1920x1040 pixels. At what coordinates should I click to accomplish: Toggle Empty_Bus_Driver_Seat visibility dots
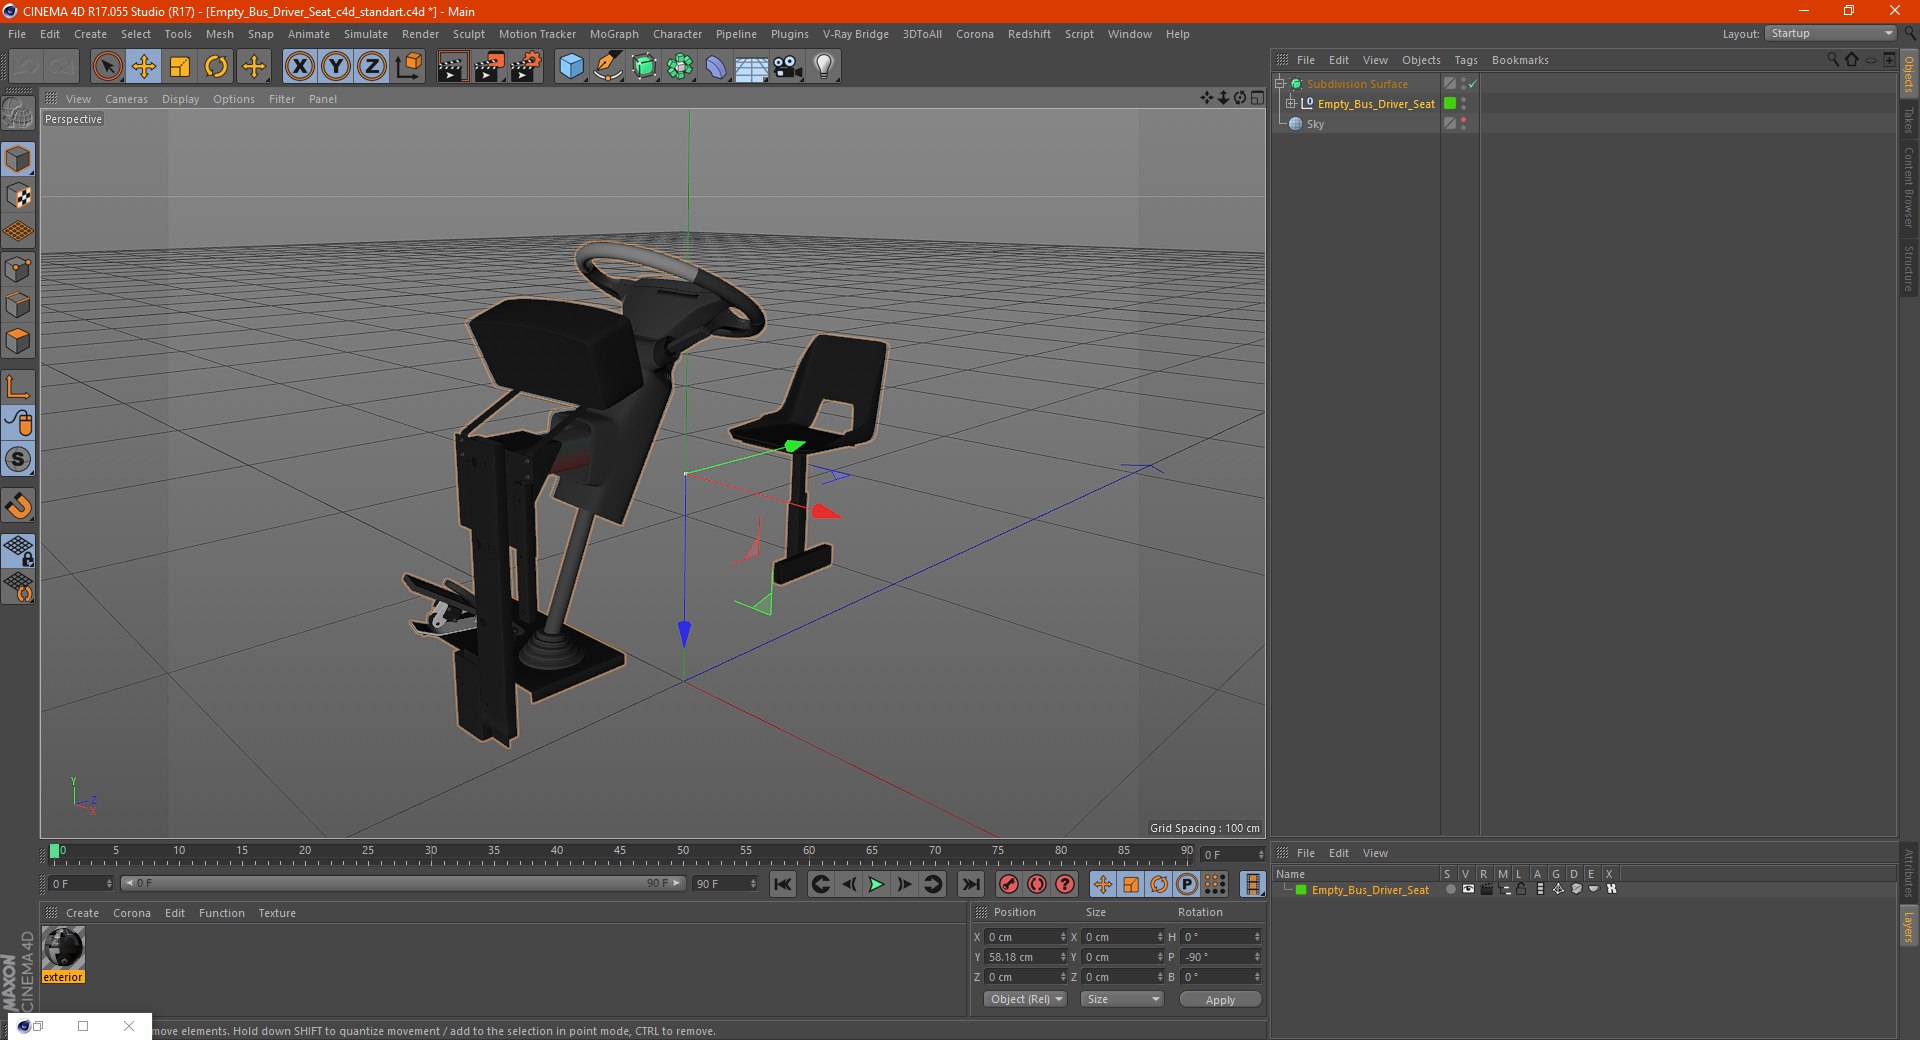pos(1463,103)
